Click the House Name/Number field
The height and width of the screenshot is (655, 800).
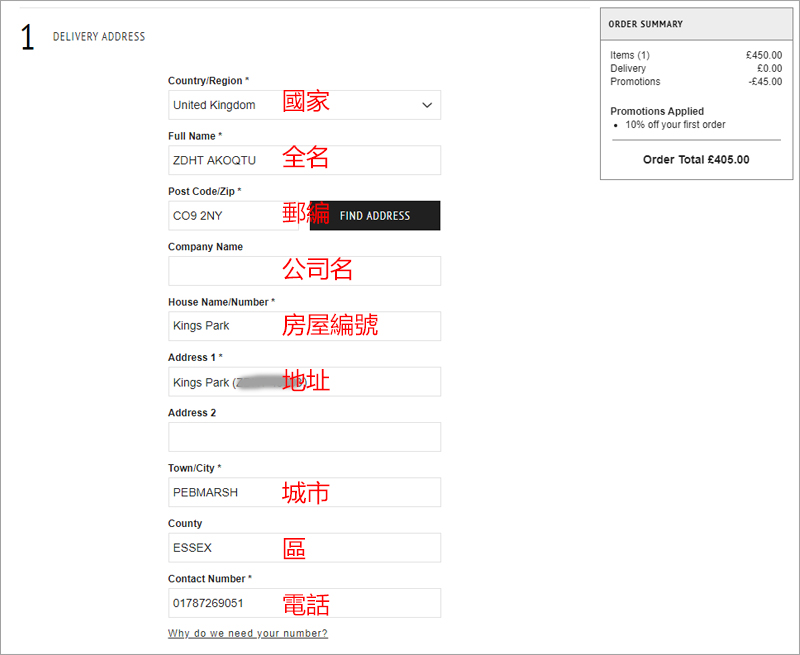click(304, 326)
